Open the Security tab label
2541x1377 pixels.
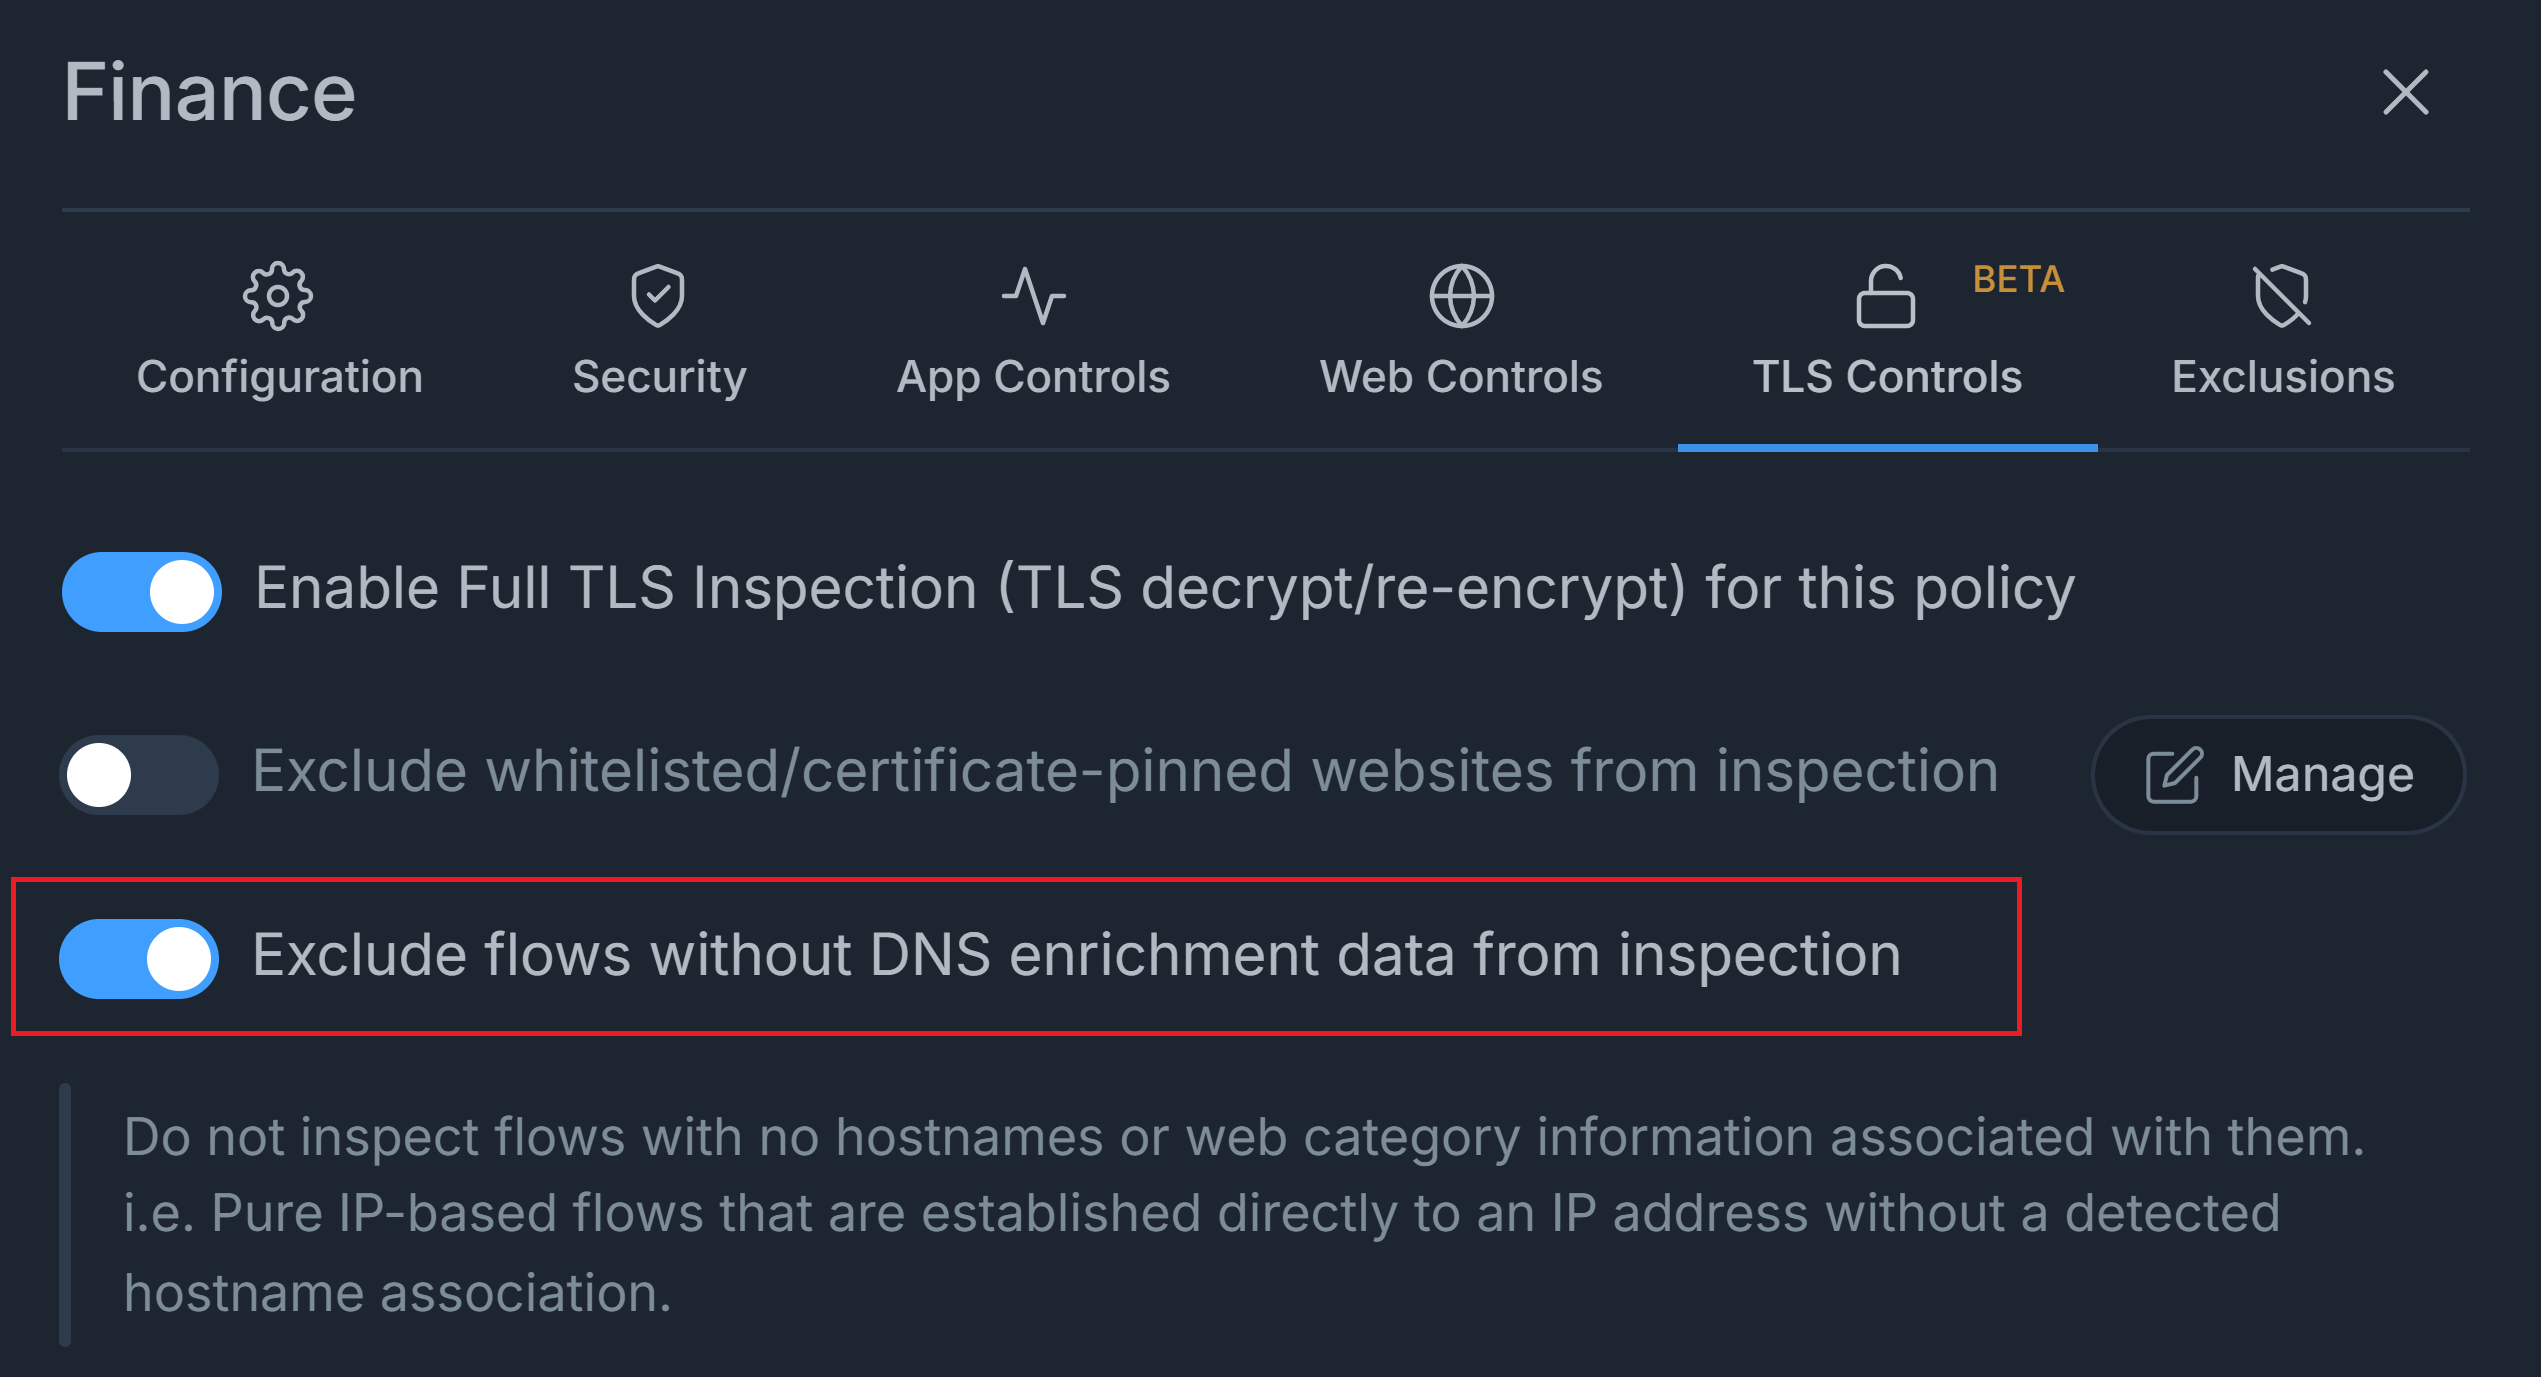click(659, 377)
